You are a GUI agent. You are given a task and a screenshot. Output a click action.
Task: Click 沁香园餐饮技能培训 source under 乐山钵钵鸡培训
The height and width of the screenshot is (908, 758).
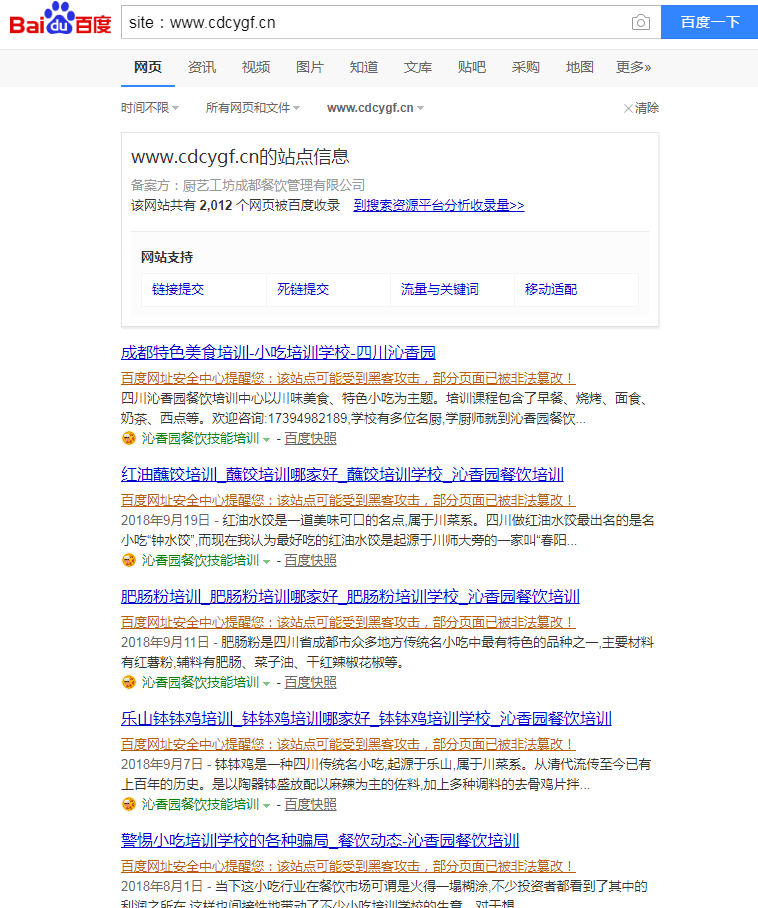point(200,804)
